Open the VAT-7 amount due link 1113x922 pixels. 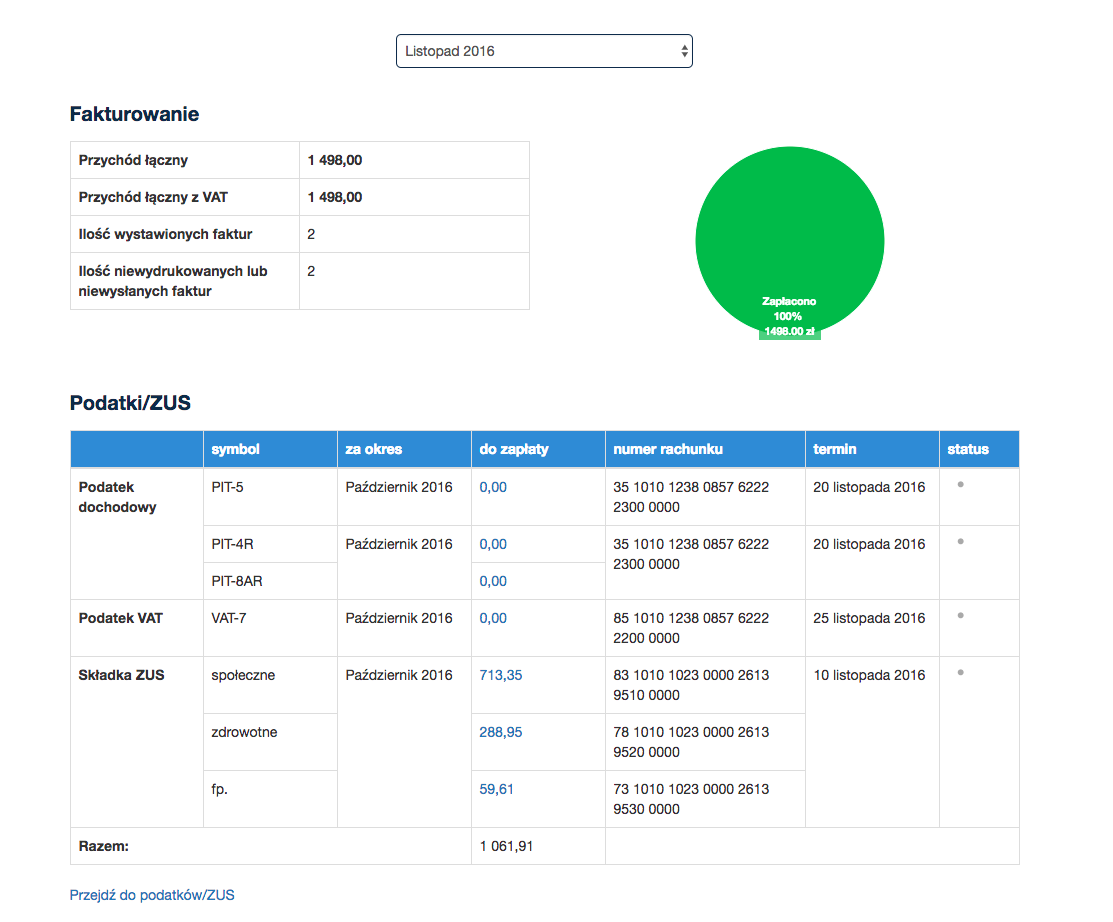[x=493, y=618]
